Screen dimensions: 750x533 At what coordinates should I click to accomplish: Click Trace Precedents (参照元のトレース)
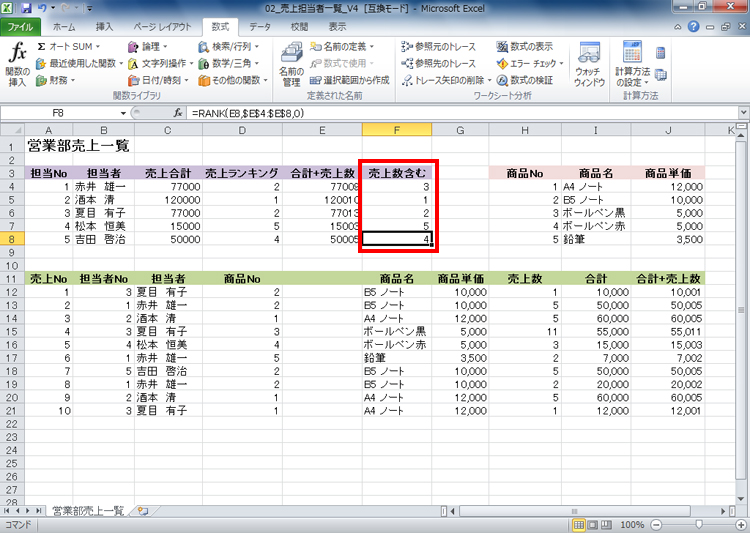(x=439, y=46)
